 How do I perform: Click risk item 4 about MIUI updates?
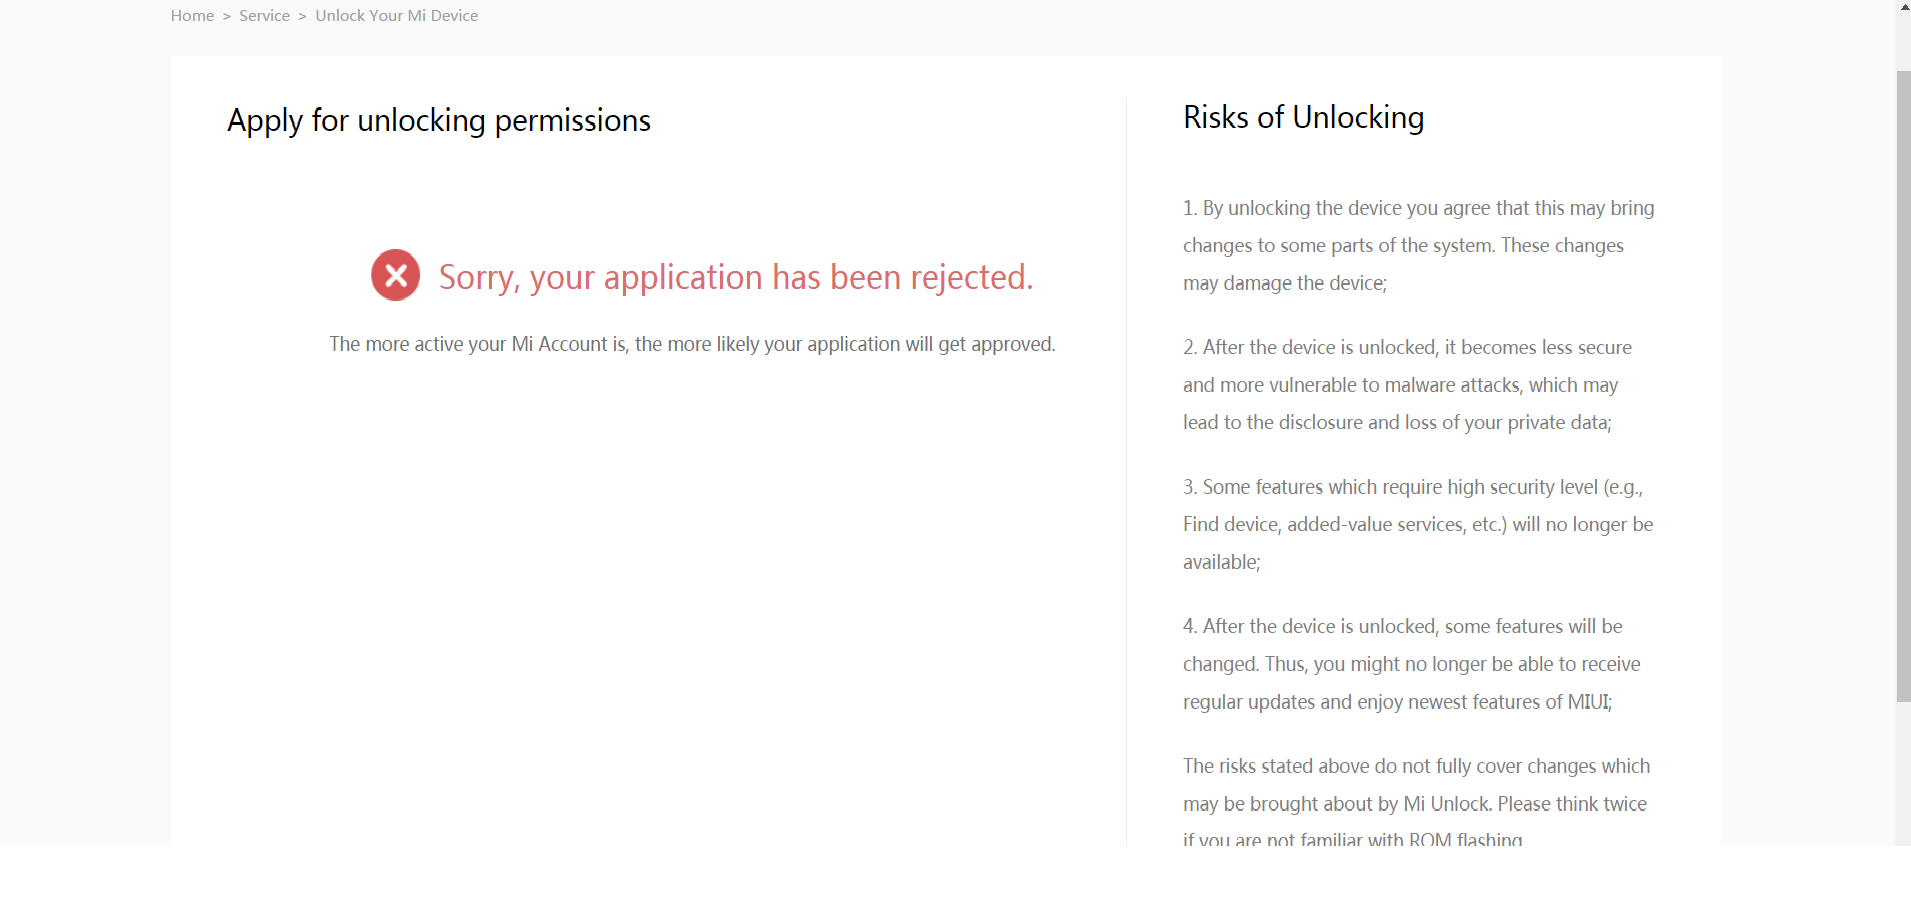click(x=1411, y=664)
